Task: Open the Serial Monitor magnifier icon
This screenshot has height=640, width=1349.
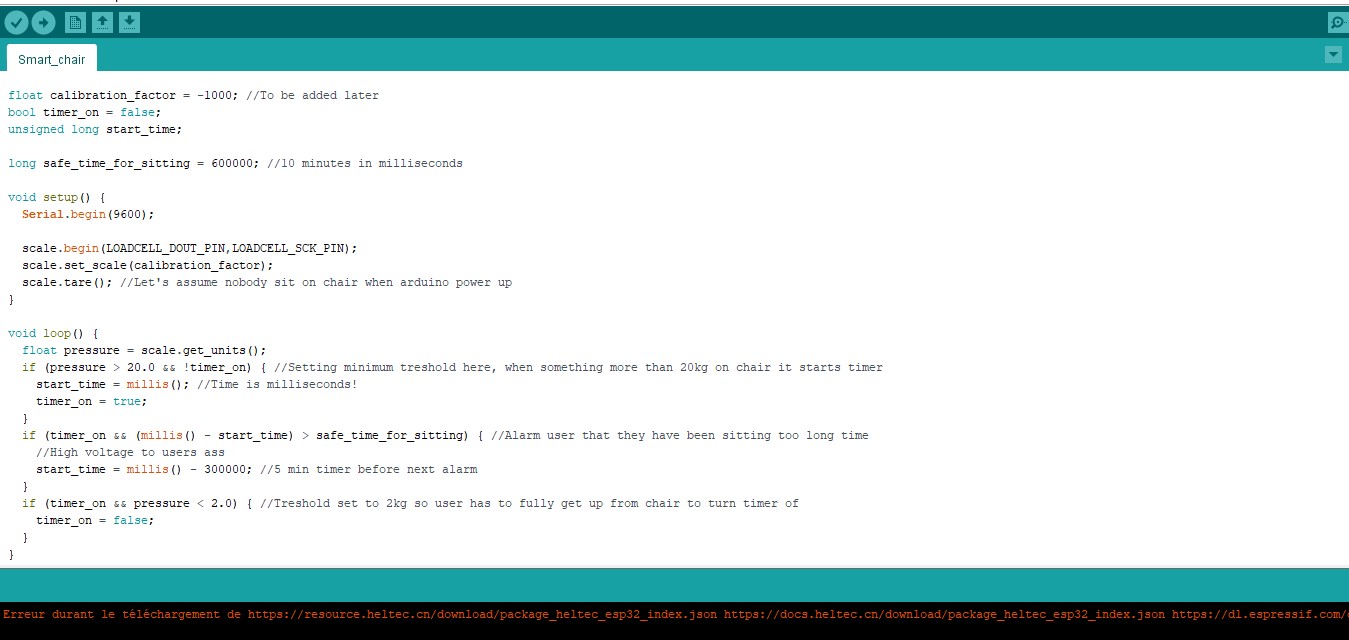Action: click(x=1337, y=22)
